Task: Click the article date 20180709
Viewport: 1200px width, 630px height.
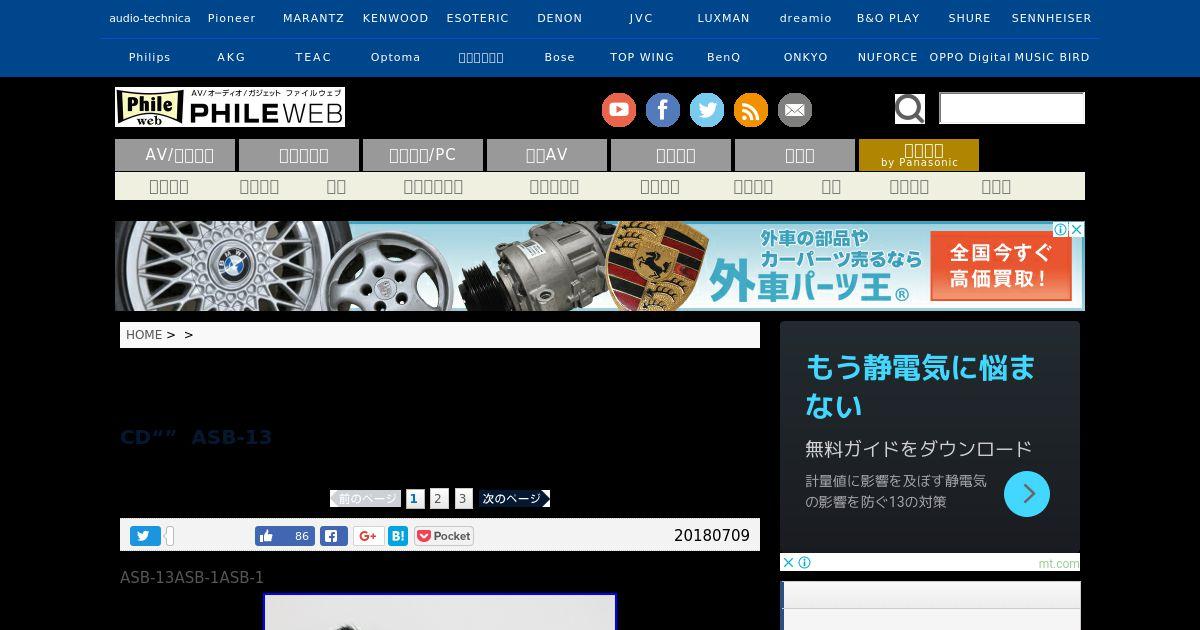Action: tap(712, 536)
